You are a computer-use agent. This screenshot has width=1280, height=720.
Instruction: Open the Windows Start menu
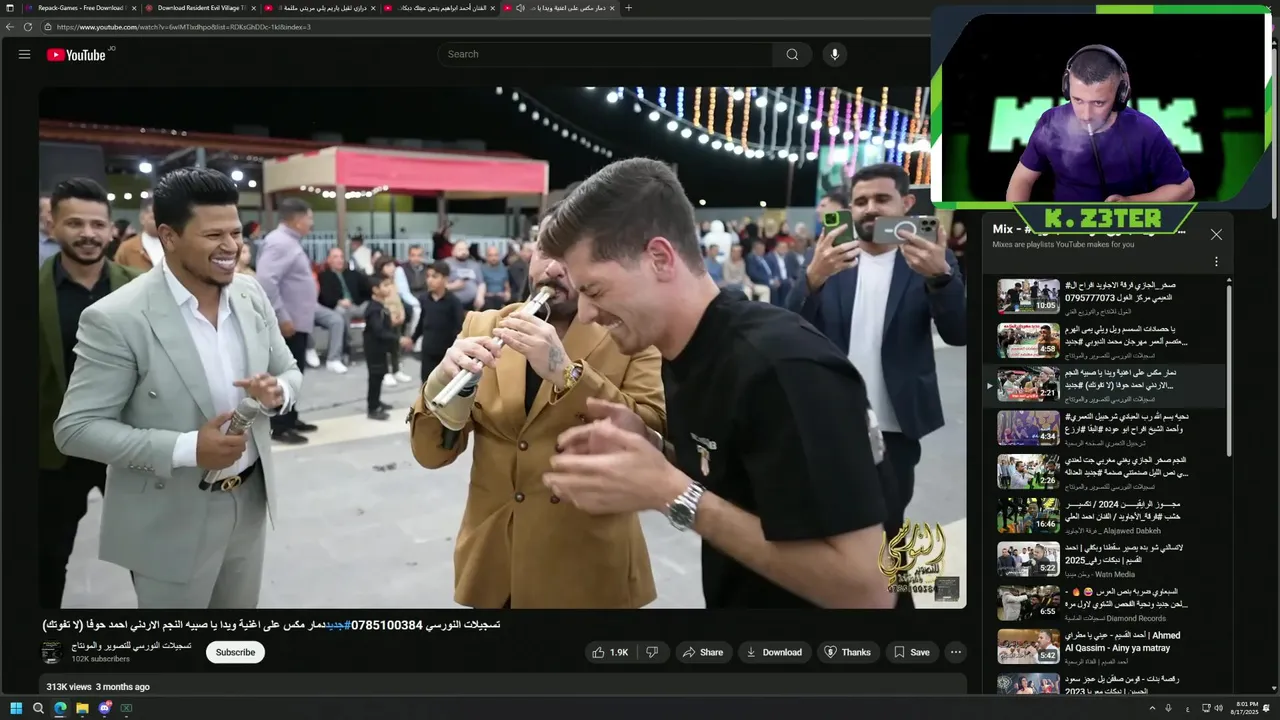coord(16,708)
